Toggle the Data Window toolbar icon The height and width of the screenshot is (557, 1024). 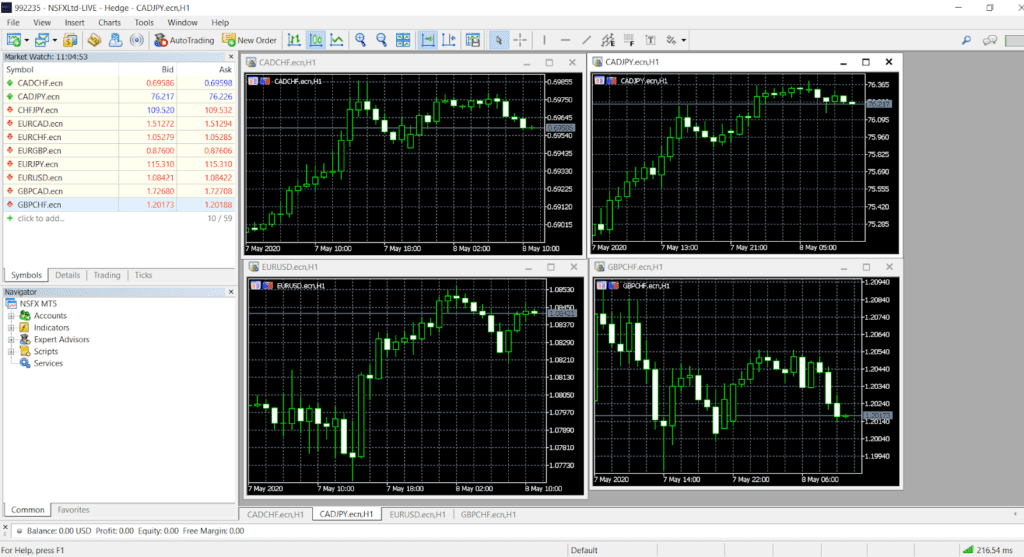[x=94, y=40]
